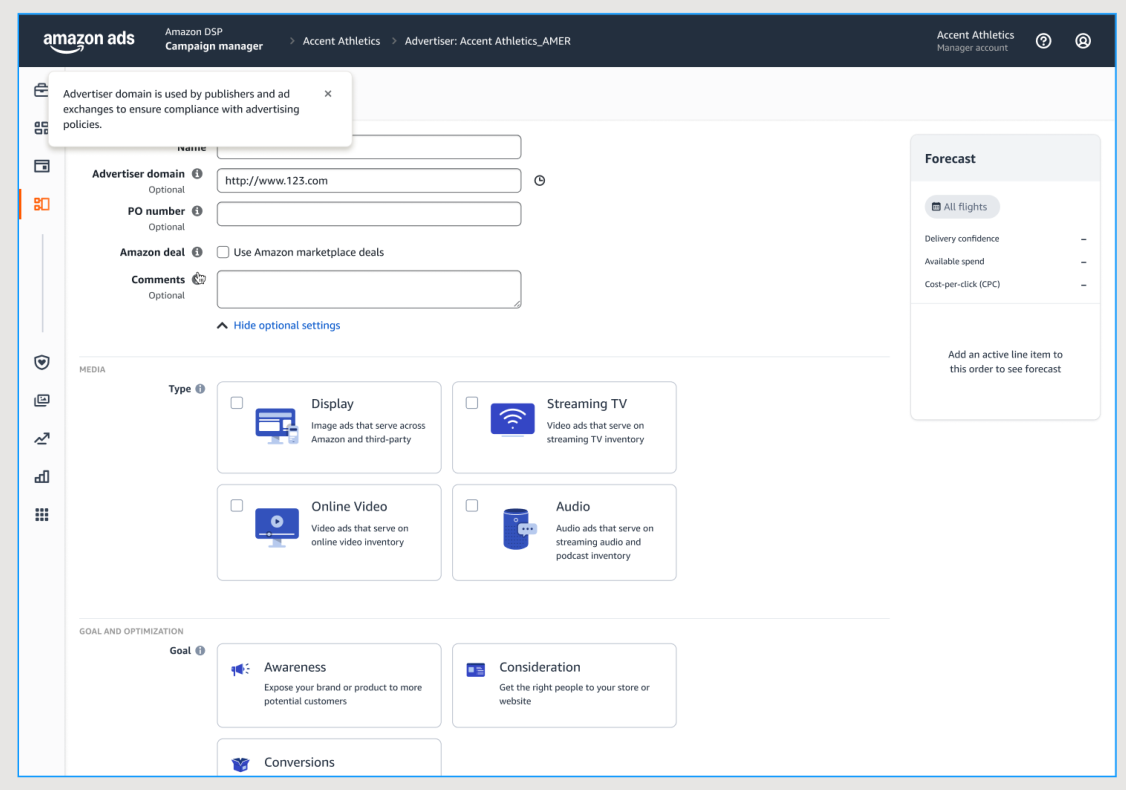The height and width of the screenshot is (790, 1126).
Task: Open the creatives image sidebar icon
Action: (x=42, y=400)
